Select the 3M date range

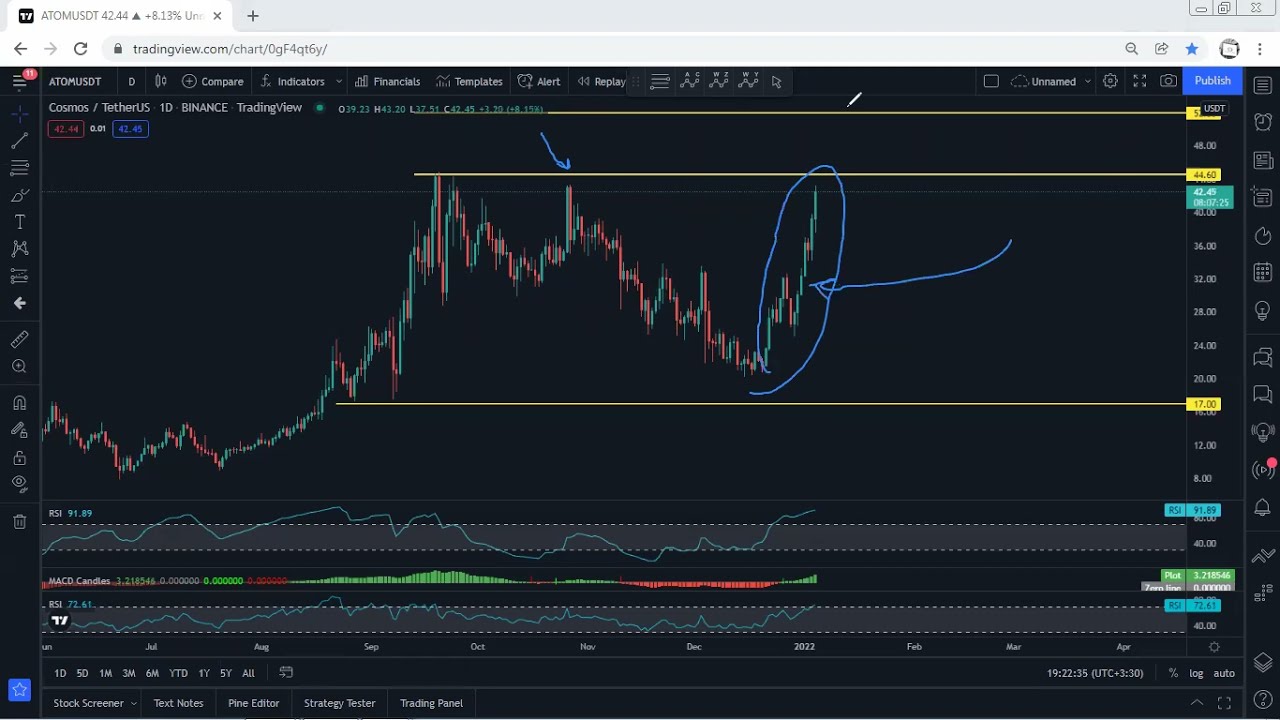tap(129, 673)
